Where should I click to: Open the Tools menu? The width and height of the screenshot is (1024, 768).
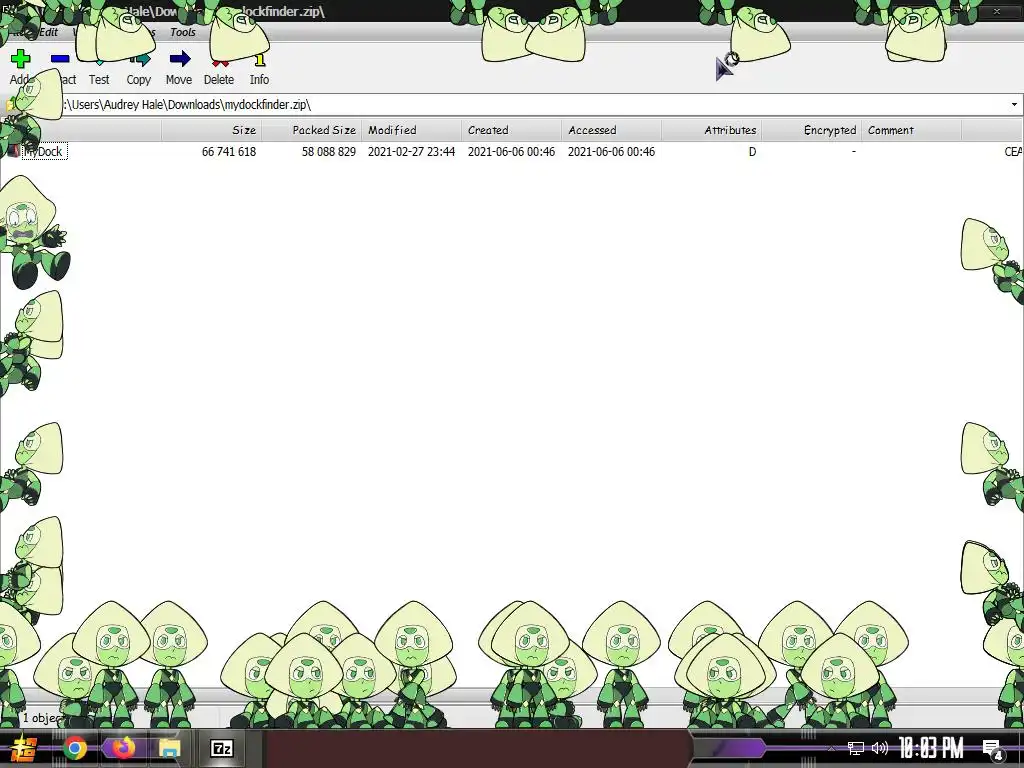point(183,32)
